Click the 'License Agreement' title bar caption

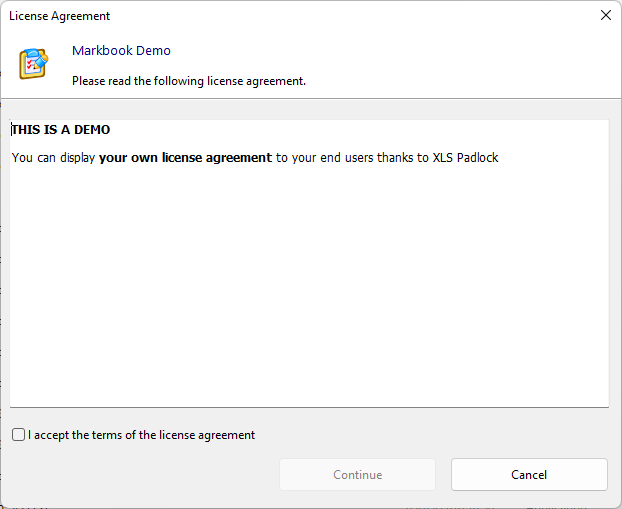pos(60,16)
